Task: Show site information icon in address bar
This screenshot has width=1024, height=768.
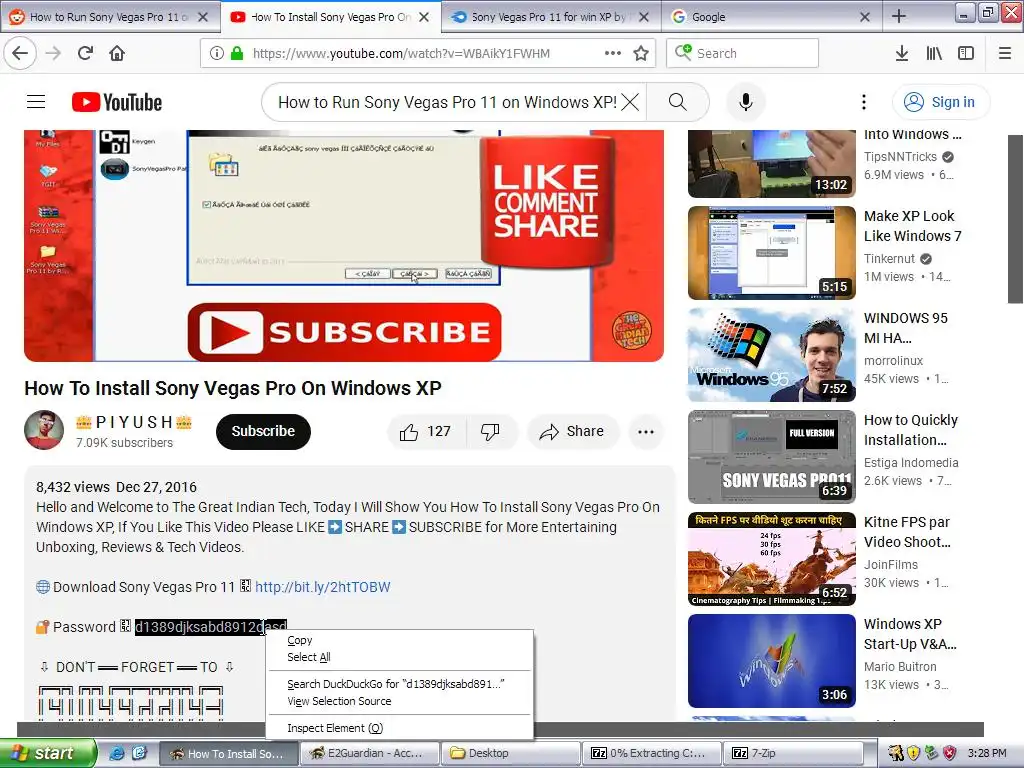Action: click(x=216, y=53)
